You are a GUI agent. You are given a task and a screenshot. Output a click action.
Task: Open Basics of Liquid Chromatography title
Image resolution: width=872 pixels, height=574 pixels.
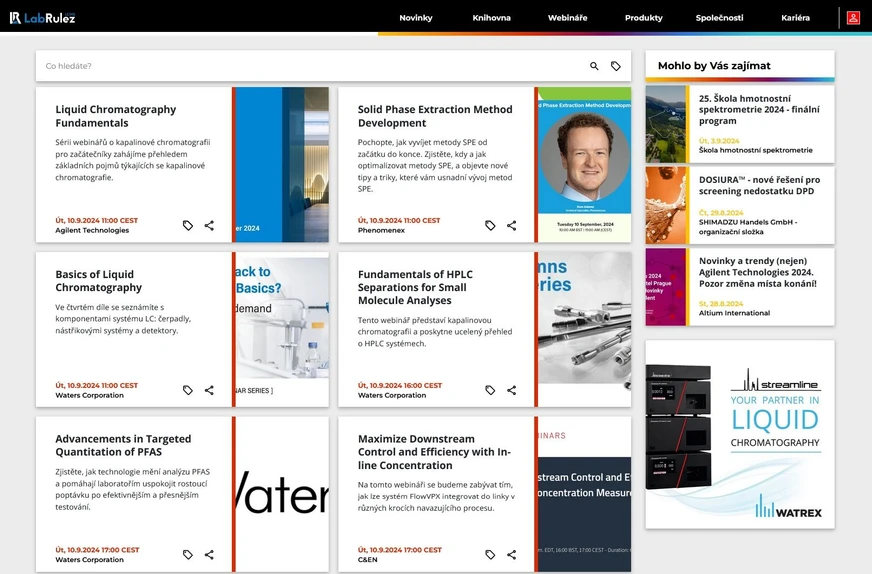pyautogui.click(x=98, y=281)
